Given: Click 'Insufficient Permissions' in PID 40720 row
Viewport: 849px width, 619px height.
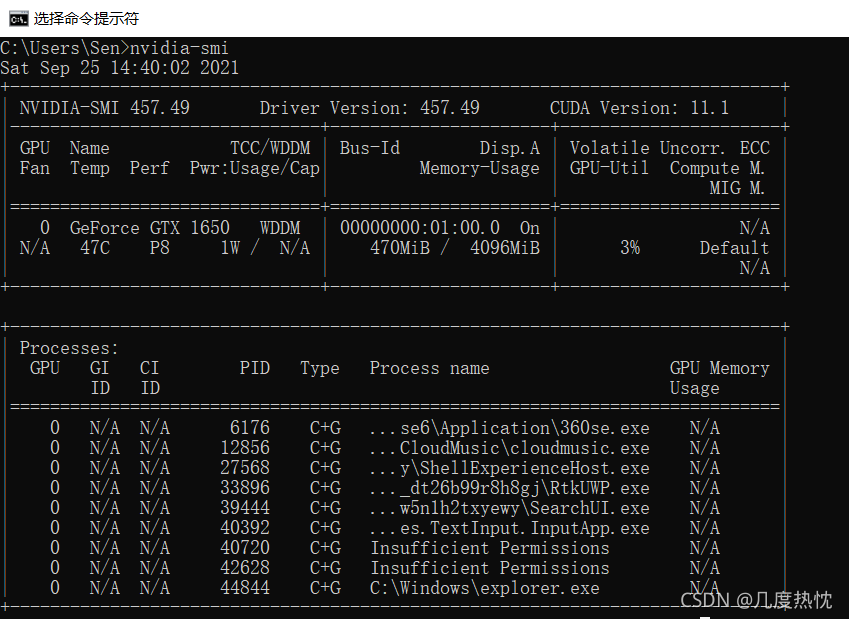Looking at the screenshot, I should pos(490,548).
